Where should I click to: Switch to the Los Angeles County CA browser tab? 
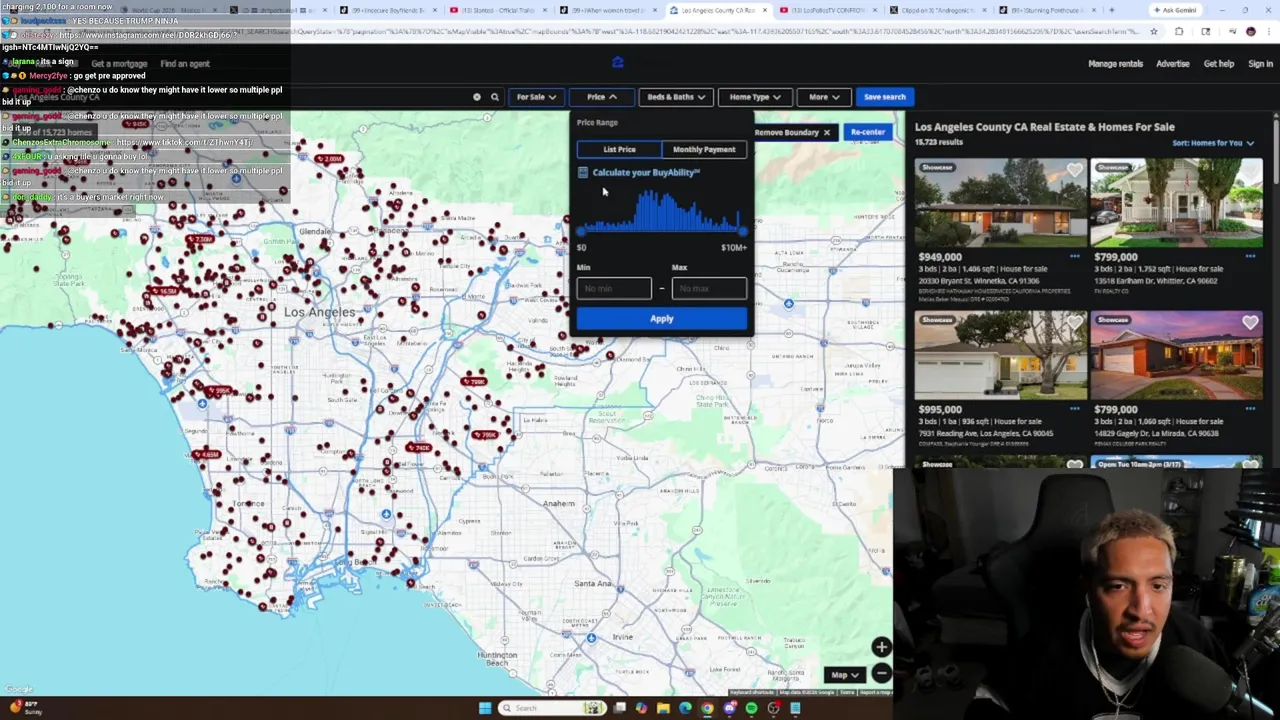coord(716,10)
